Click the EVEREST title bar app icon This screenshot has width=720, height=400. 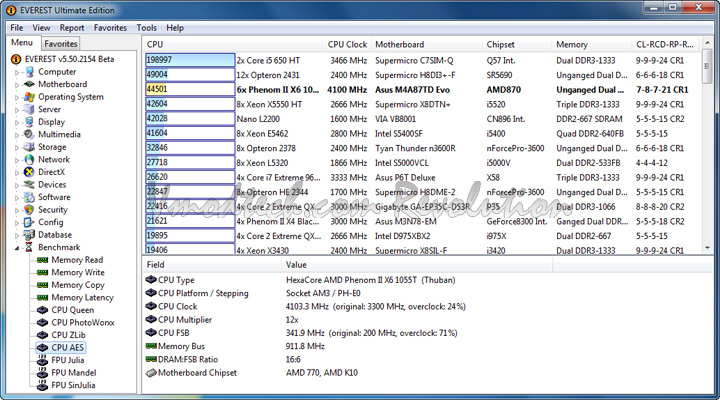[11, 10]
